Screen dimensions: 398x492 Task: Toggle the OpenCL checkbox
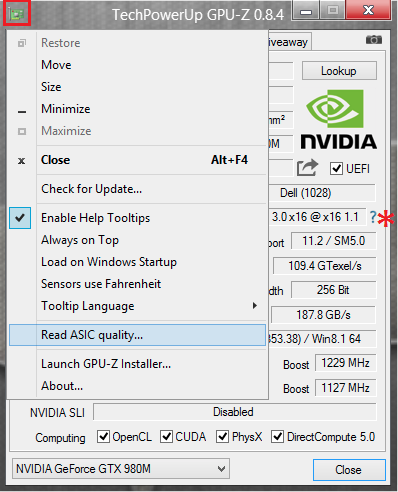[x=103, y=436]
